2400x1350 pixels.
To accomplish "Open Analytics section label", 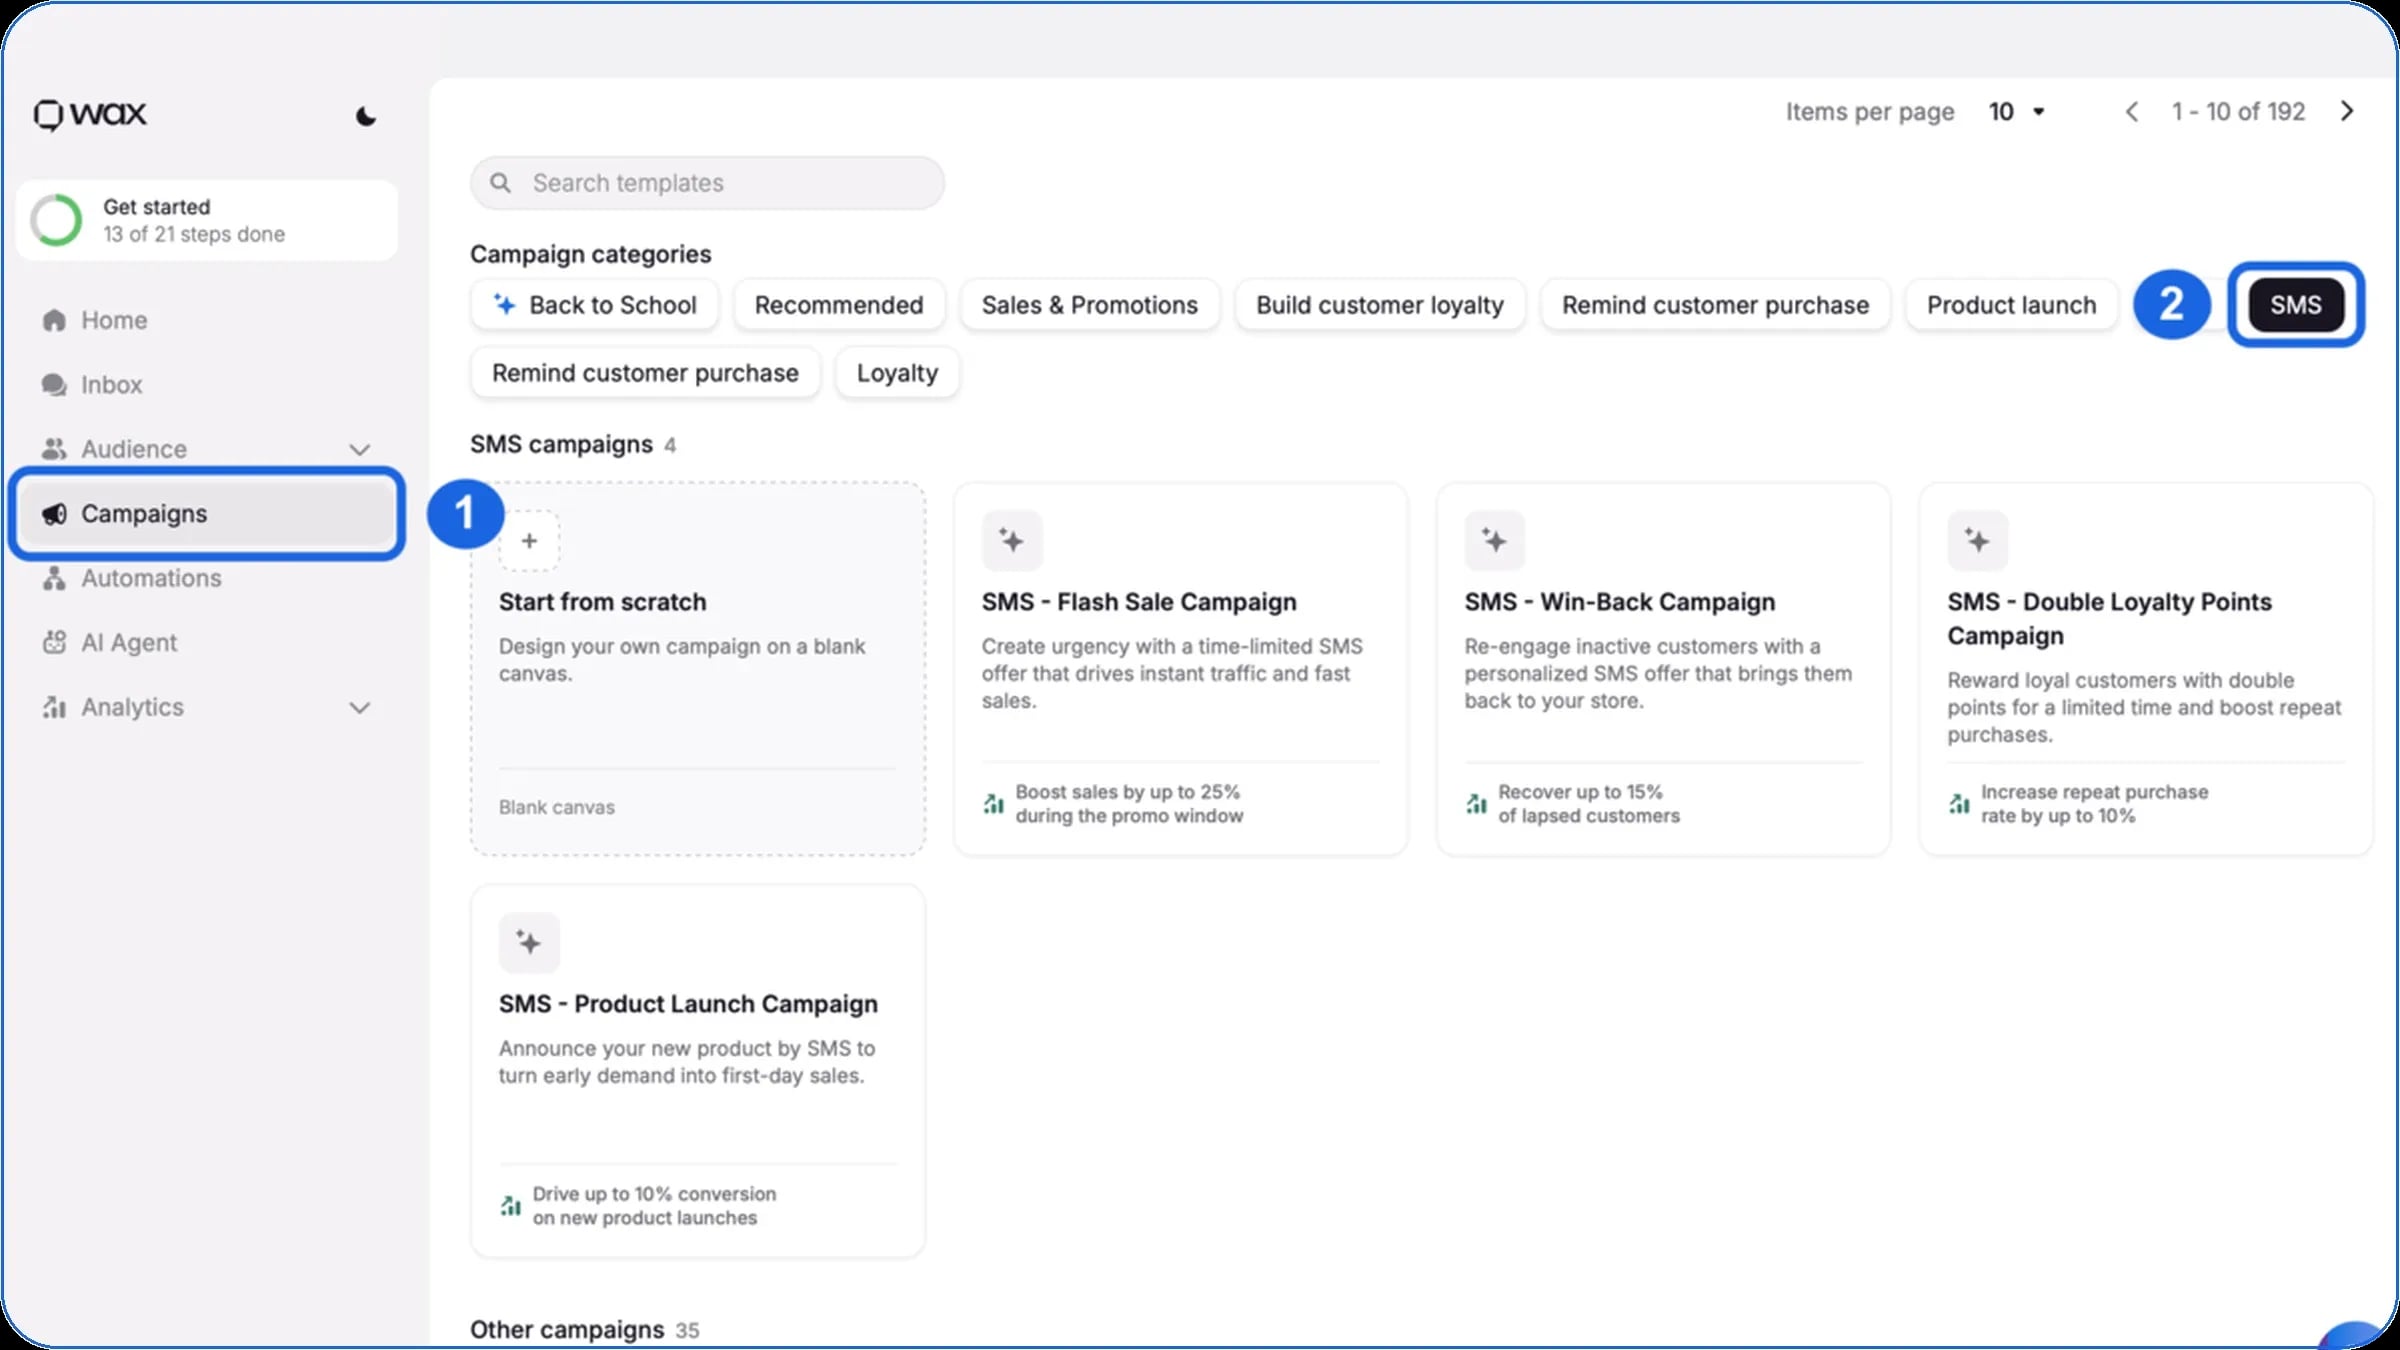I will click(x=133, y=707).
